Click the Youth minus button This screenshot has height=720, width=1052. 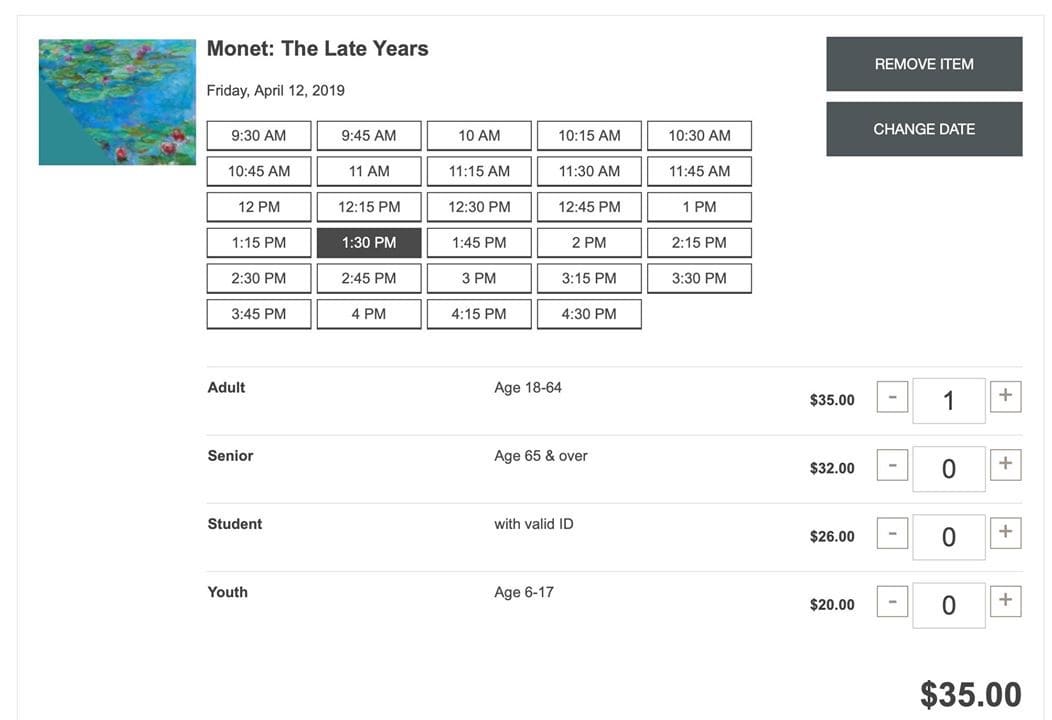tap(892, 601)
